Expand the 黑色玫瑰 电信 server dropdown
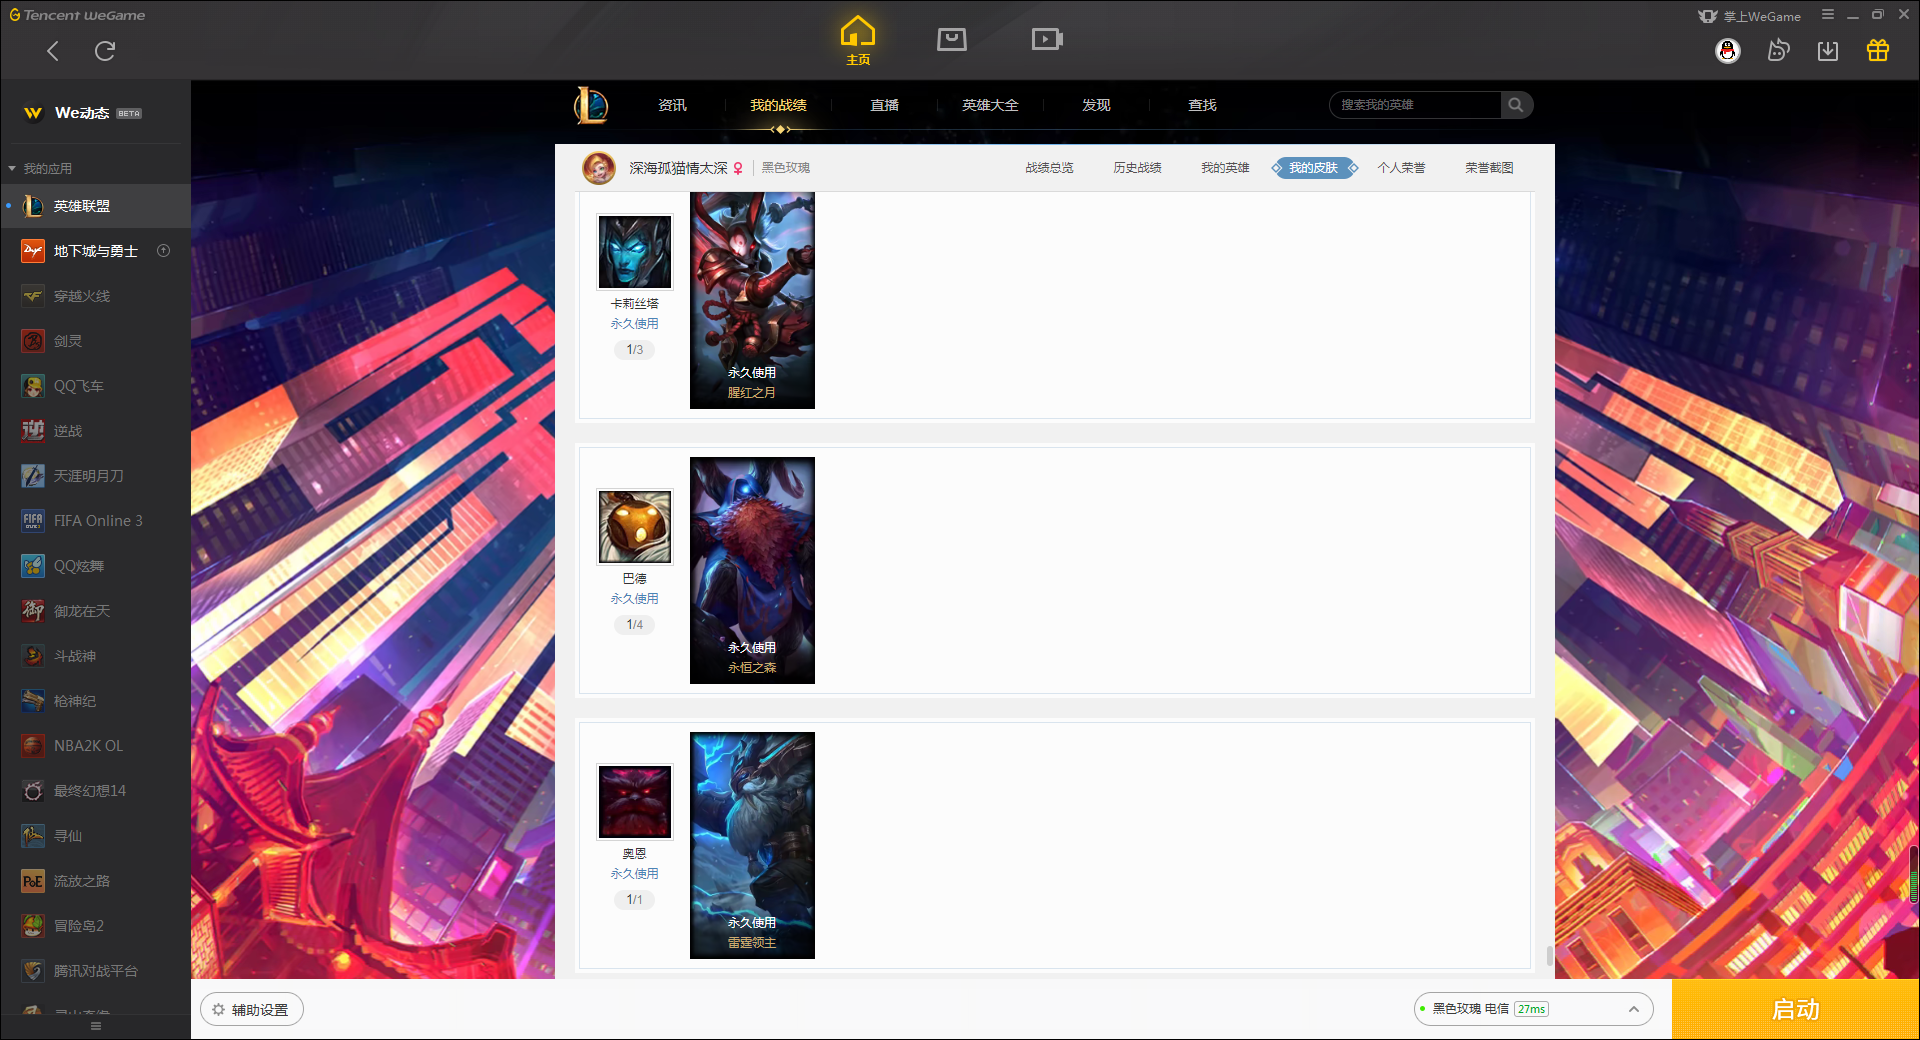The image size is (1920, 1040). 1532,1009
